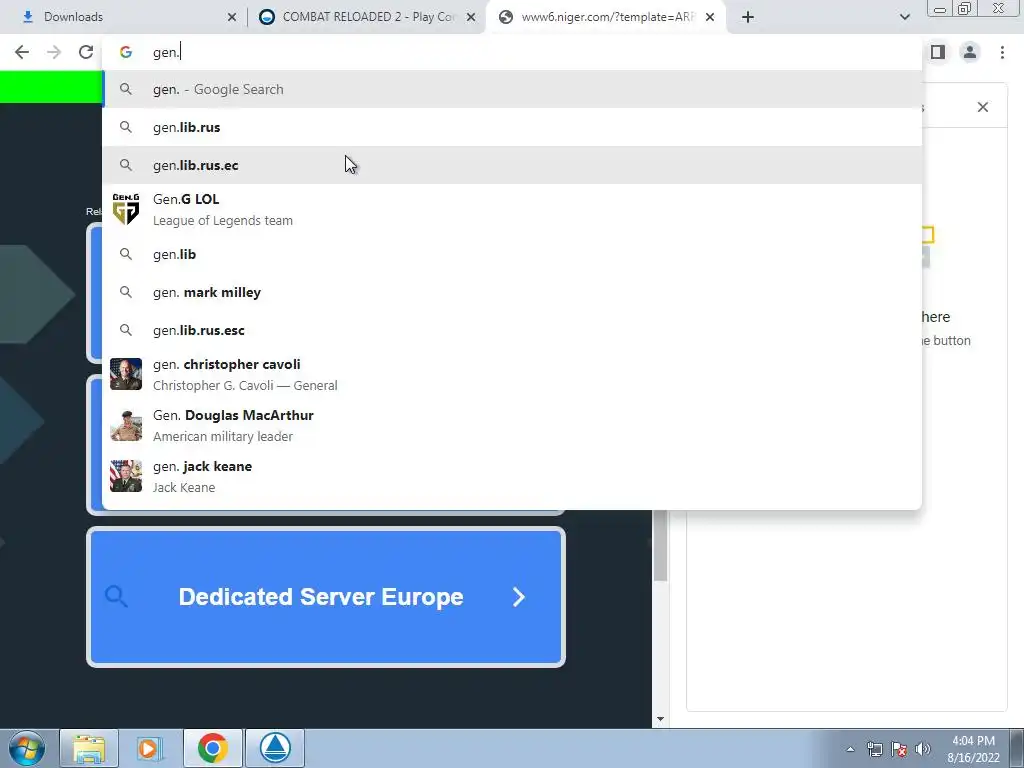Pick the 'gen. christopher cavoli' suggestion
This screenshot has width=1024, height=768.
pos(512,374)
